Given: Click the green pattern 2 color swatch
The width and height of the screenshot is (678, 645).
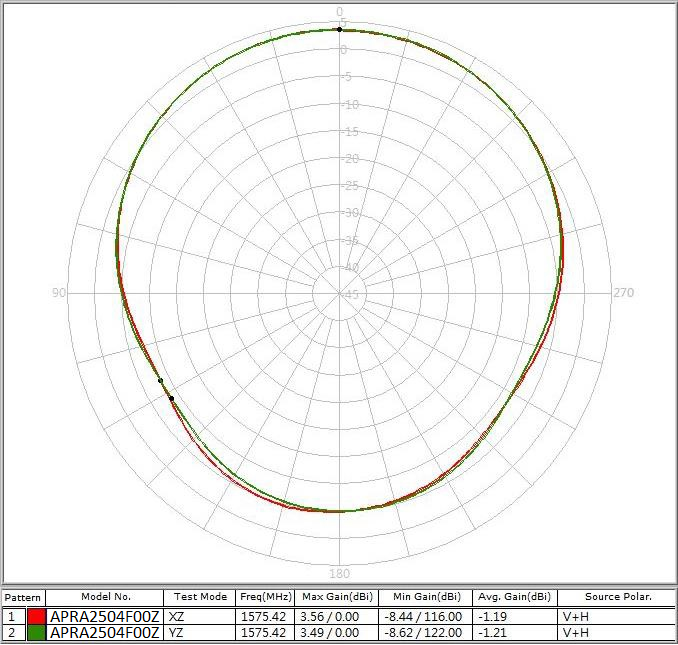Looking at the screenshot, I should click(36, 633).
